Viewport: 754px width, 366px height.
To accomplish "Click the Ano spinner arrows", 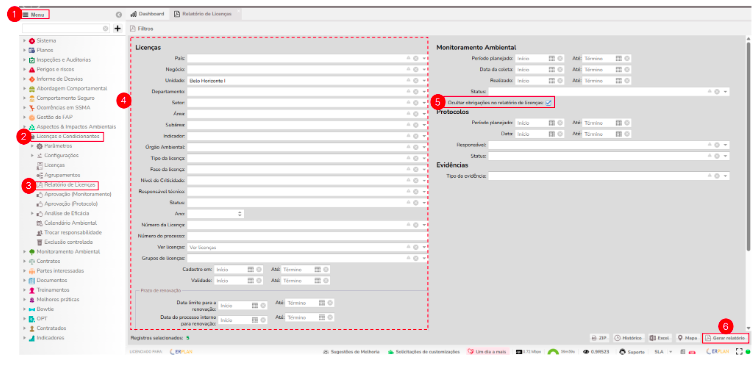I will 240,214.
